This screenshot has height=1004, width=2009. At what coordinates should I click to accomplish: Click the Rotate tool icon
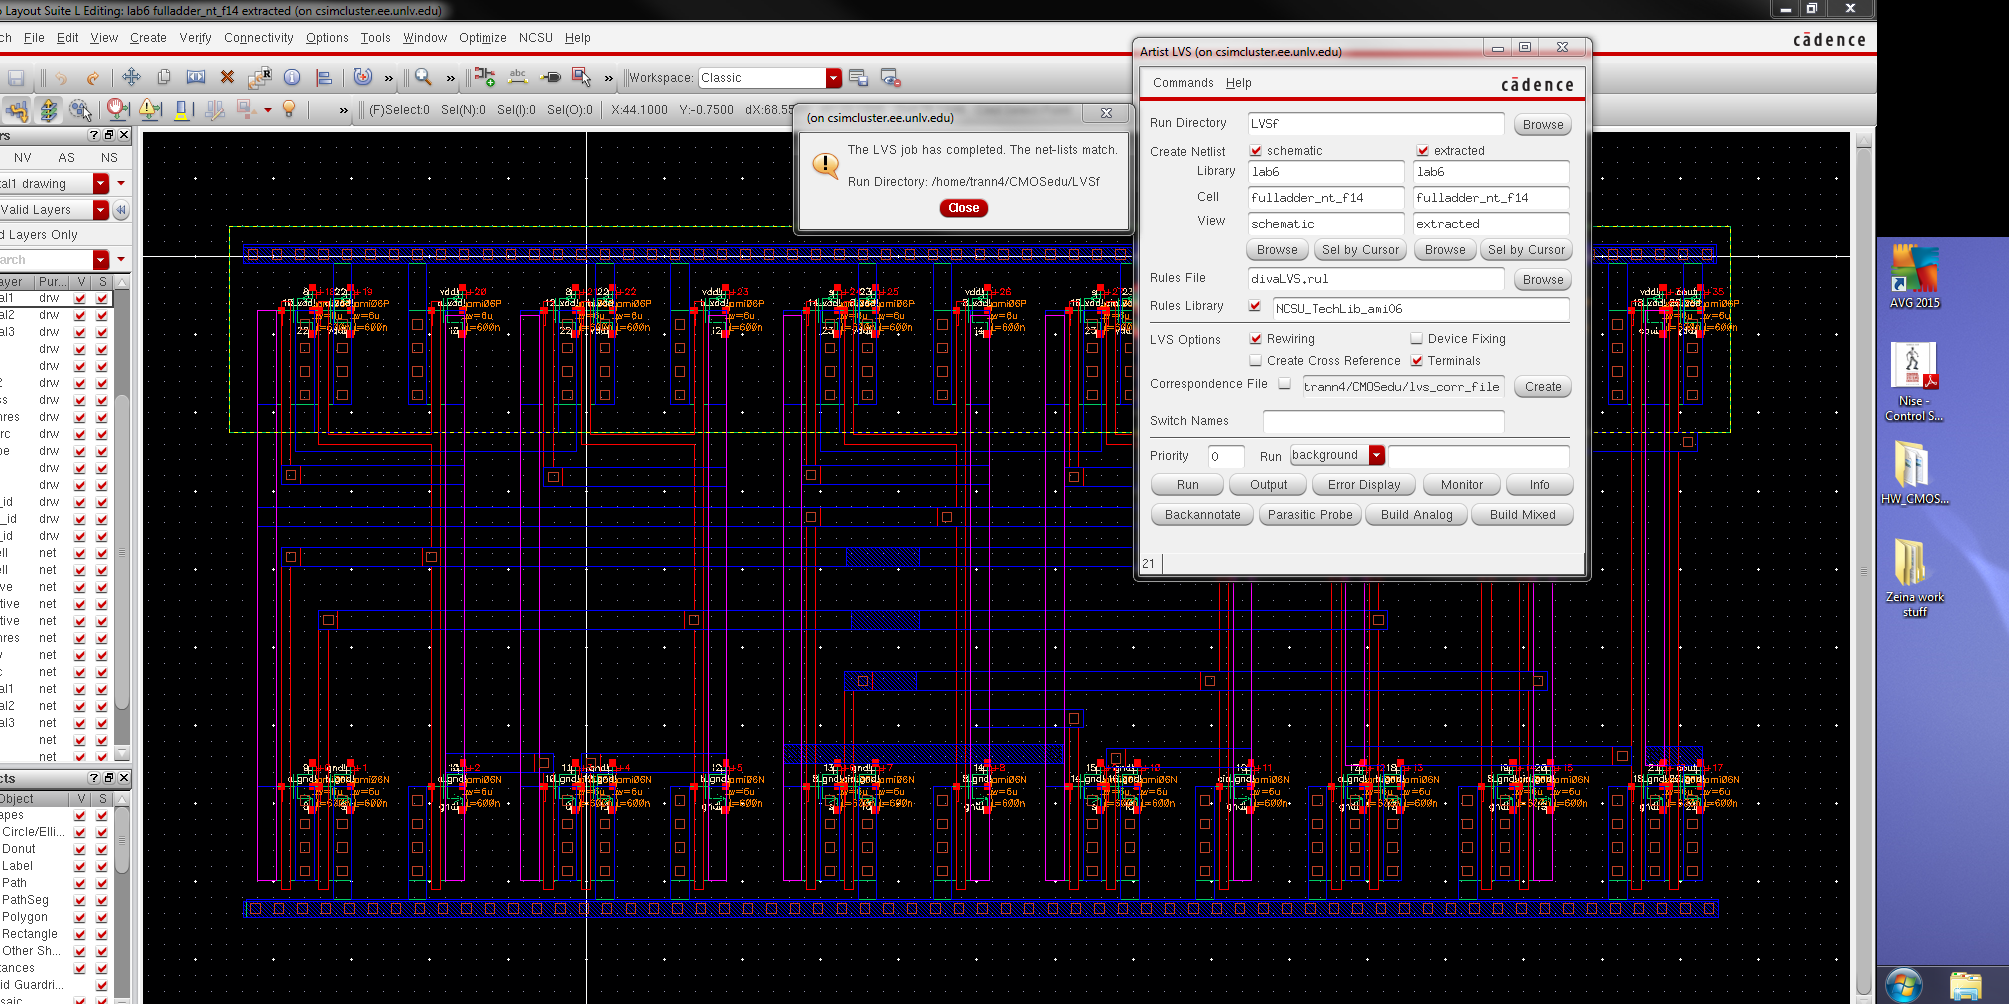(x=363, y=77)
